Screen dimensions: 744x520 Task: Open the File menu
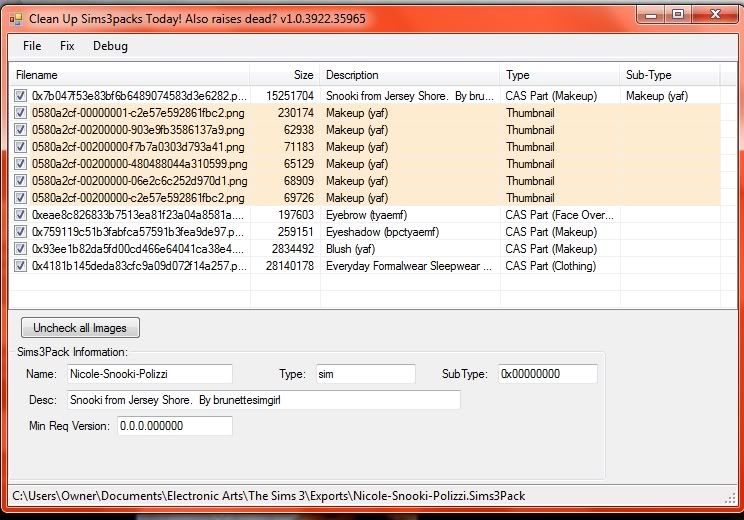32,46
